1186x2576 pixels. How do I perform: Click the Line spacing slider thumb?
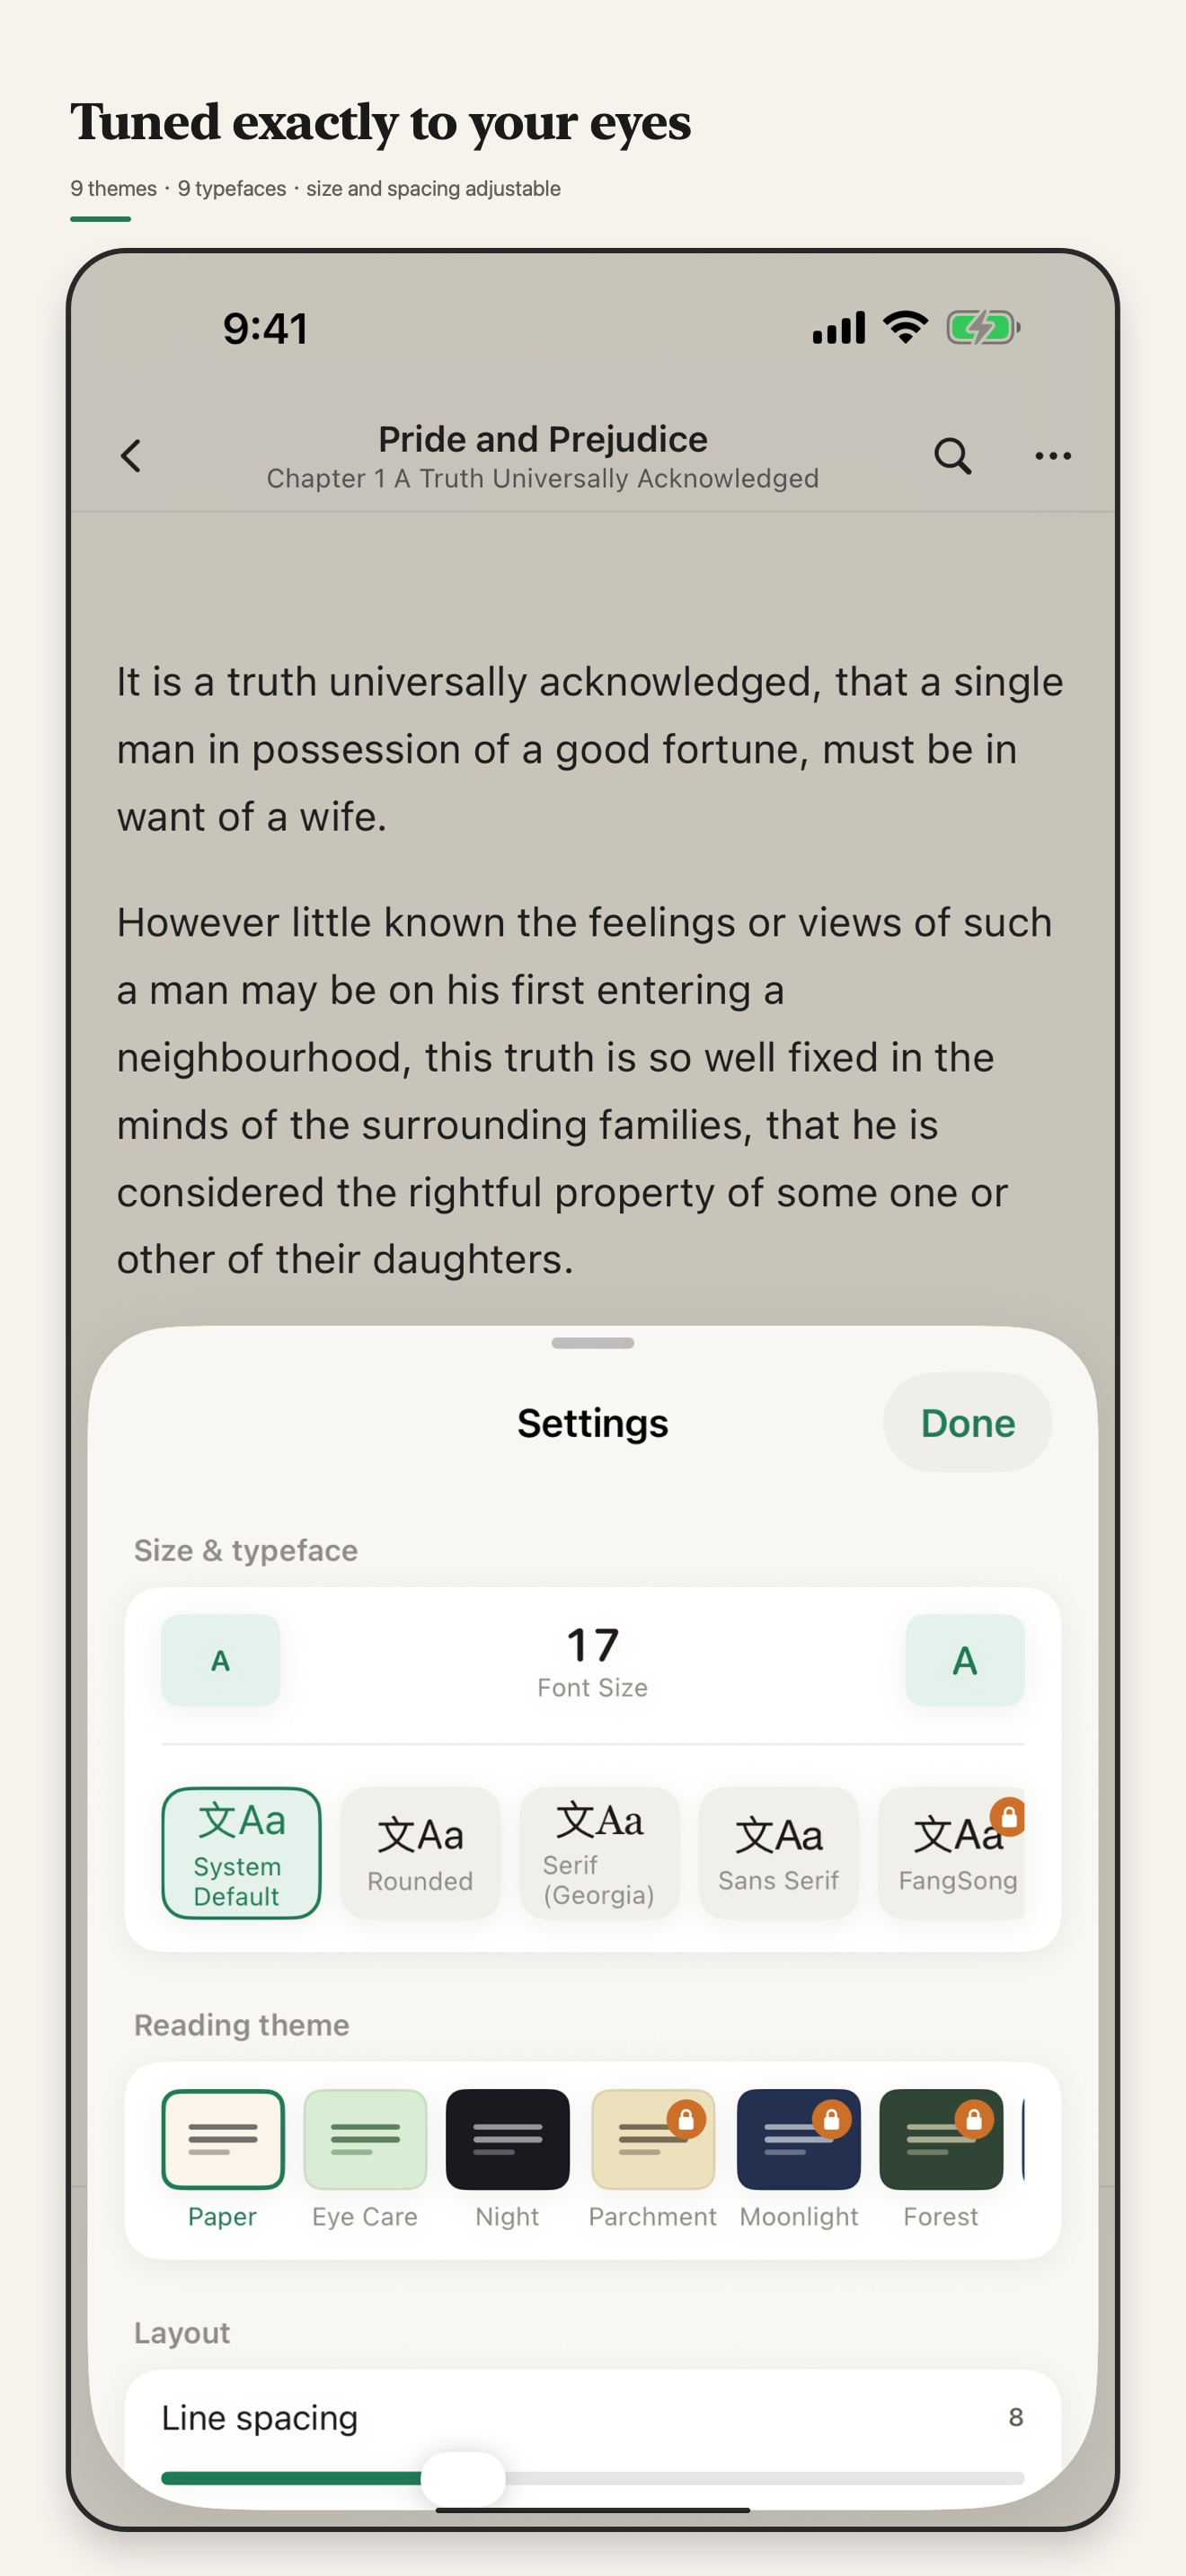[x=463, y=2478]
